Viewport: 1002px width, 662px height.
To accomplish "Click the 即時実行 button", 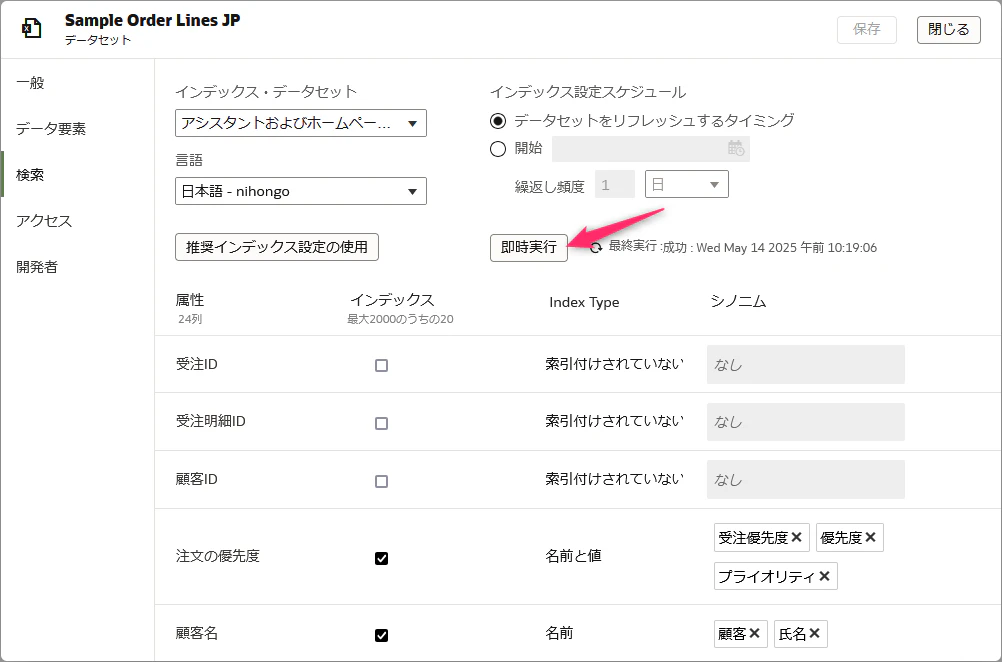I will tap(528, 248).
